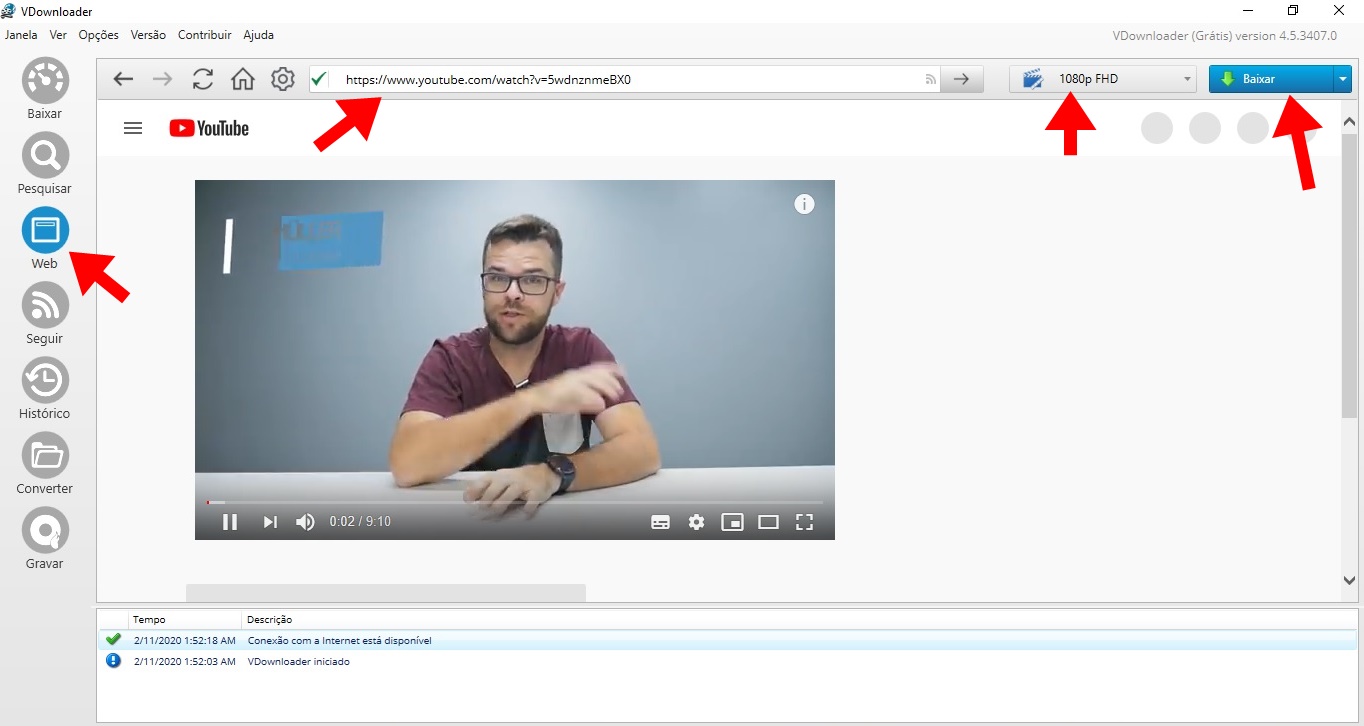Click the video progress bar
Image resolution: width=1364 pixels, height=726 pixels.
coord(515,502)
